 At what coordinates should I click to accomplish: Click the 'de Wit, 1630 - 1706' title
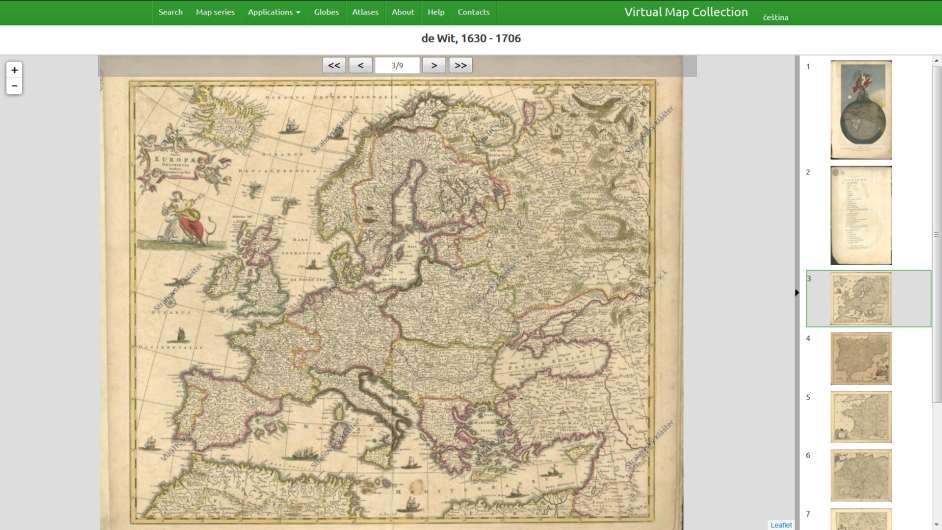click(471, 38)
